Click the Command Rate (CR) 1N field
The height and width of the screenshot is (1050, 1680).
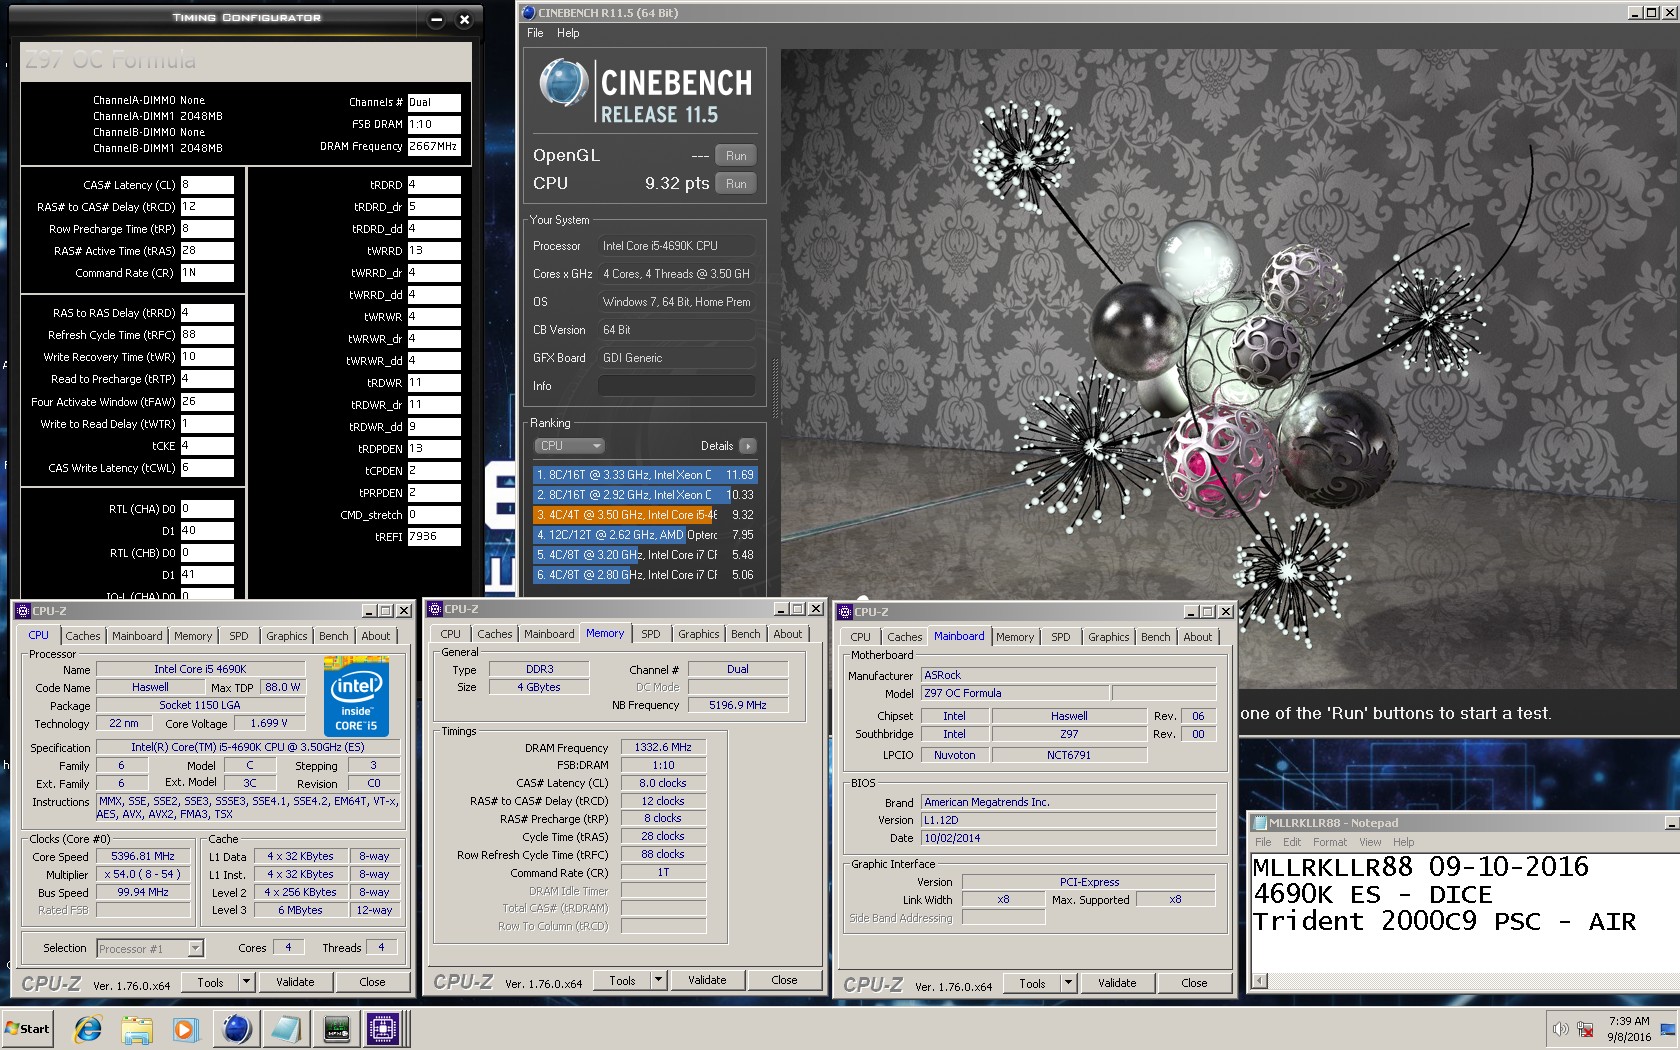pyautogui.click(x=207, y=273)
